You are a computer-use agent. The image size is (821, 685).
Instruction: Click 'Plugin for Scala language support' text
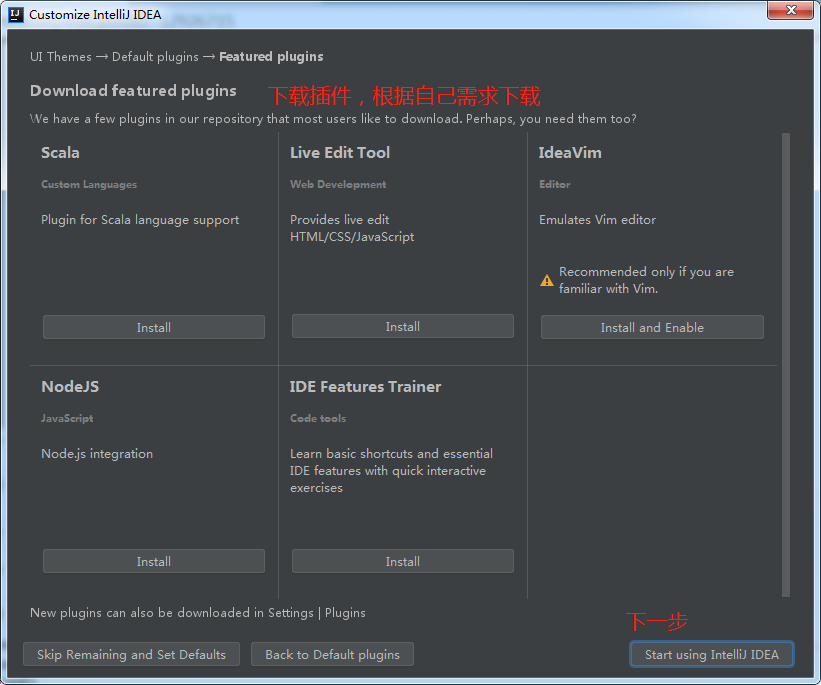[140, 220]
